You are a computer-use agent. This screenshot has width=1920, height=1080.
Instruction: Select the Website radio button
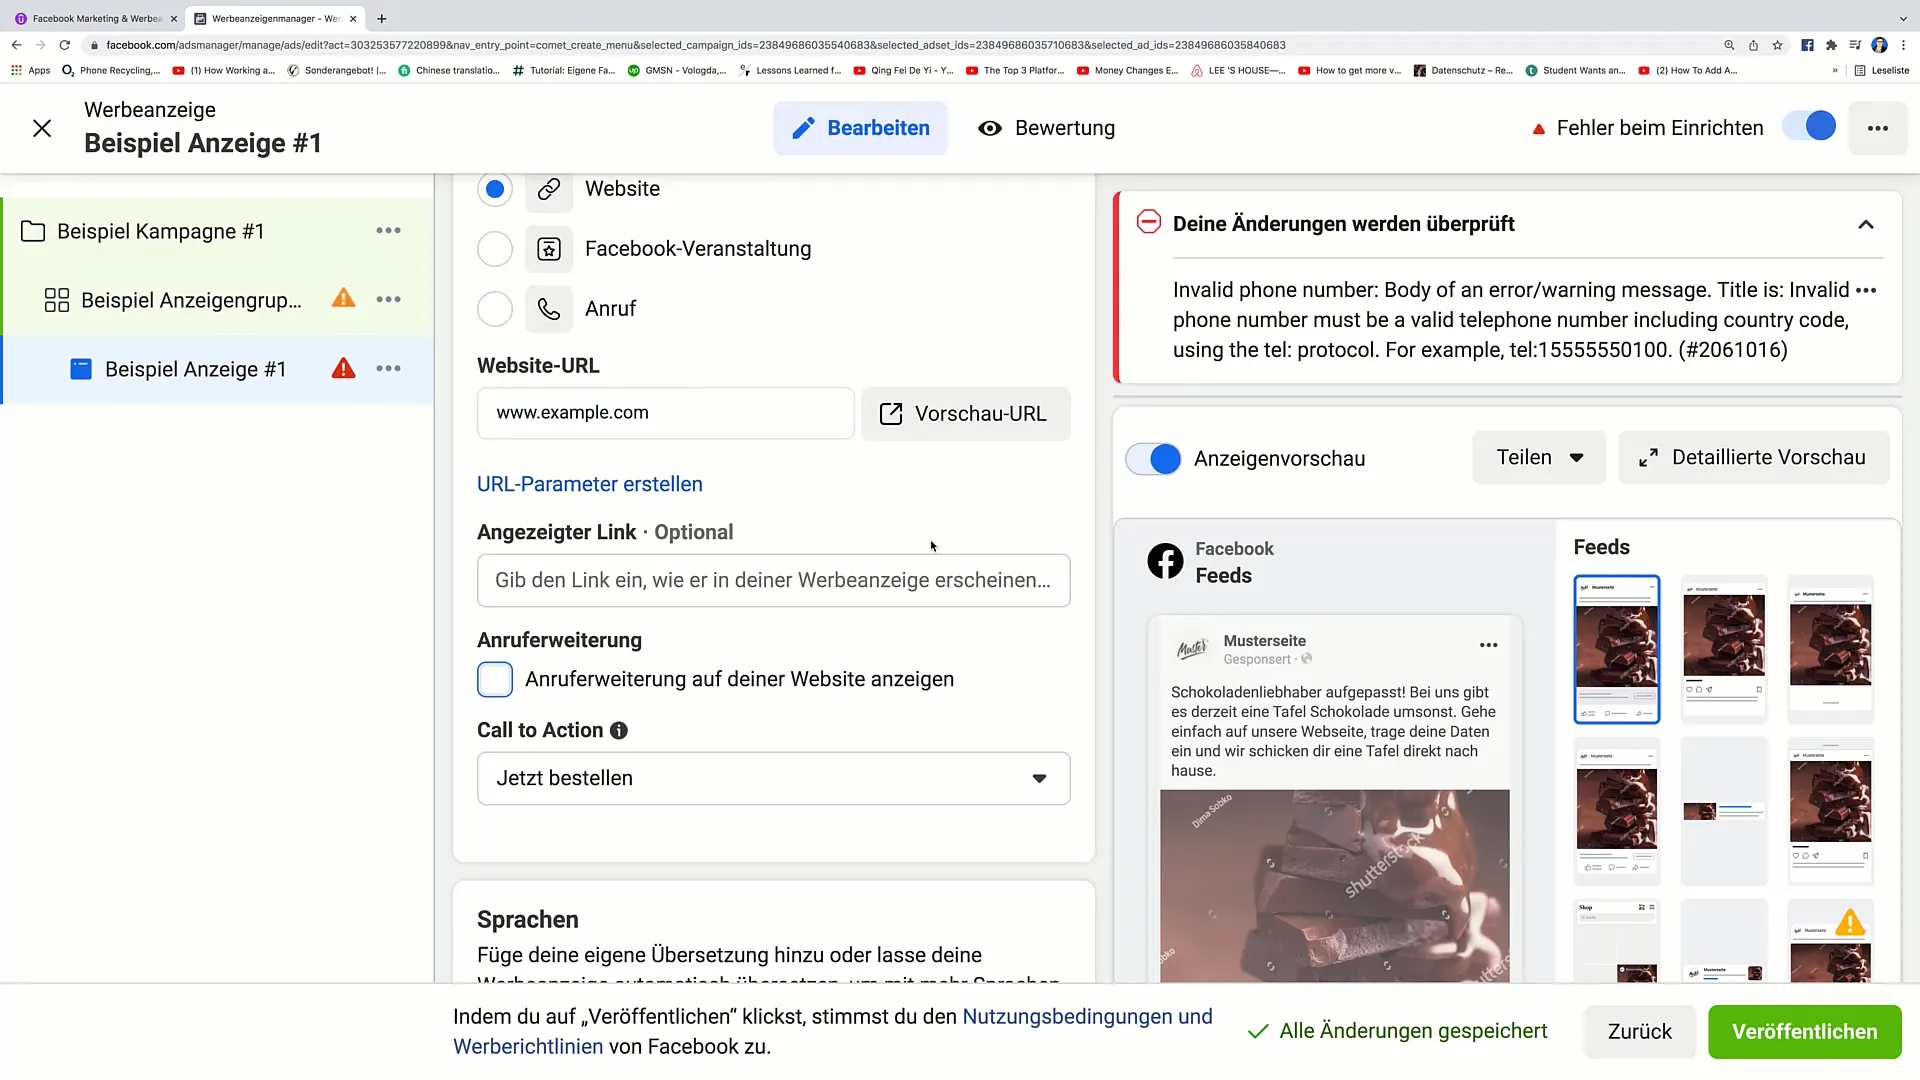coord(495,189)
